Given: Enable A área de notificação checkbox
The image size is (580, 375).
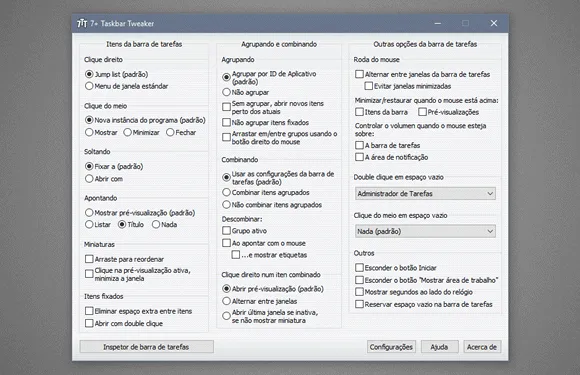Looking at the screenshot, I should 359,157.
